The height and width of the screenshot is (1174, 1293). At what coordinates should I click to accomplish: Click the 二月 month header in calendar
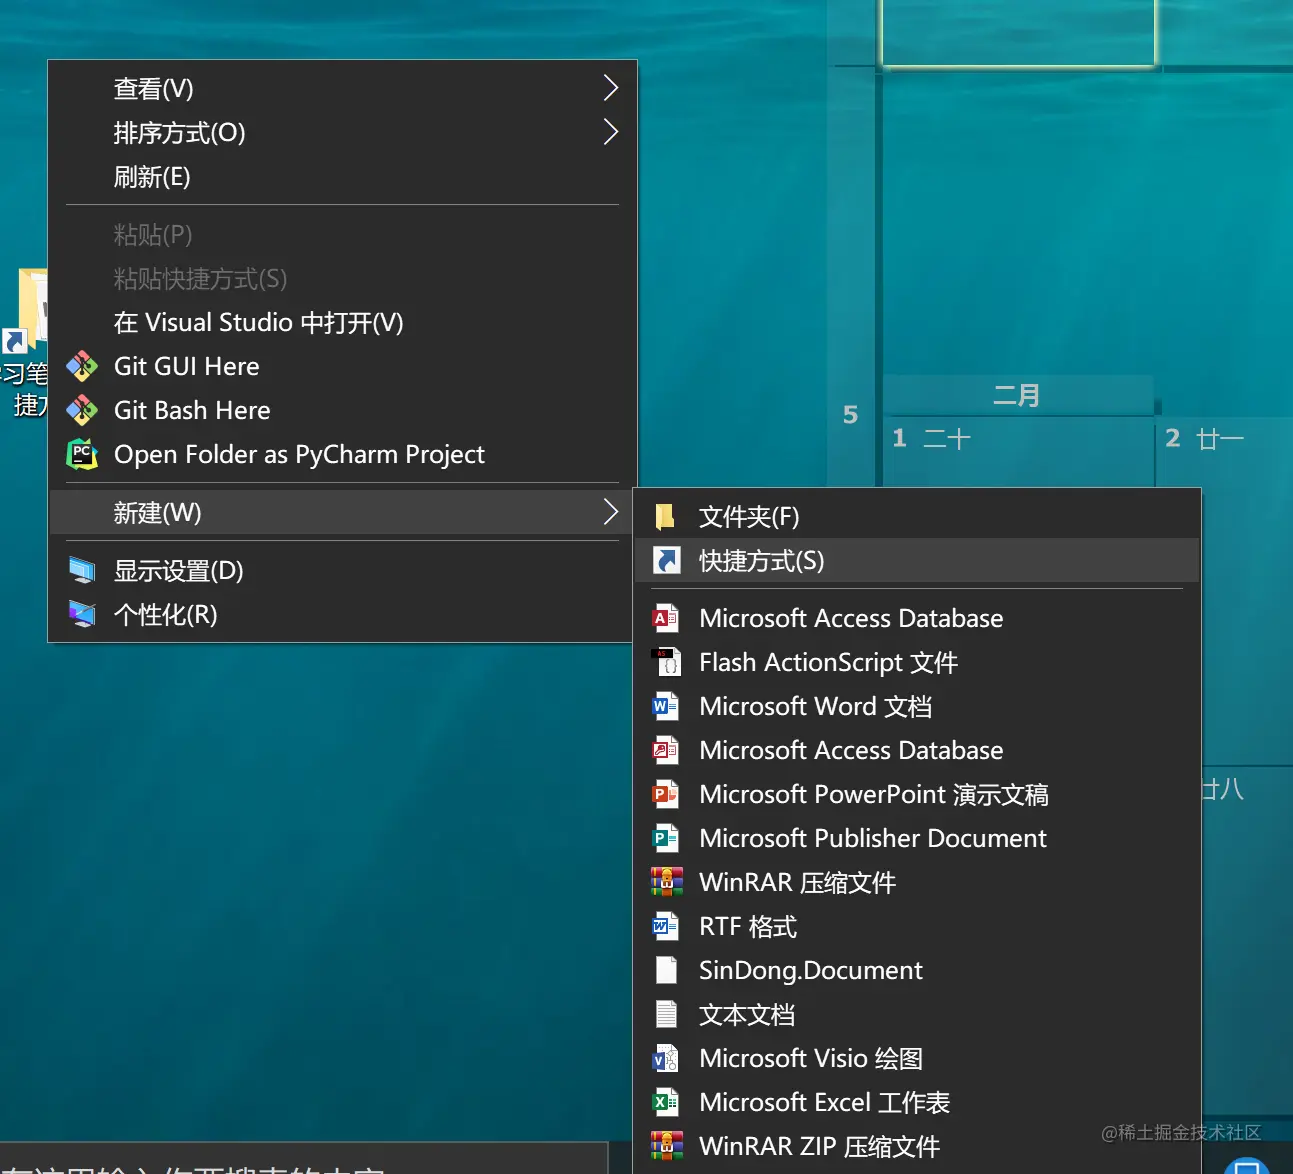[1016, 395]
